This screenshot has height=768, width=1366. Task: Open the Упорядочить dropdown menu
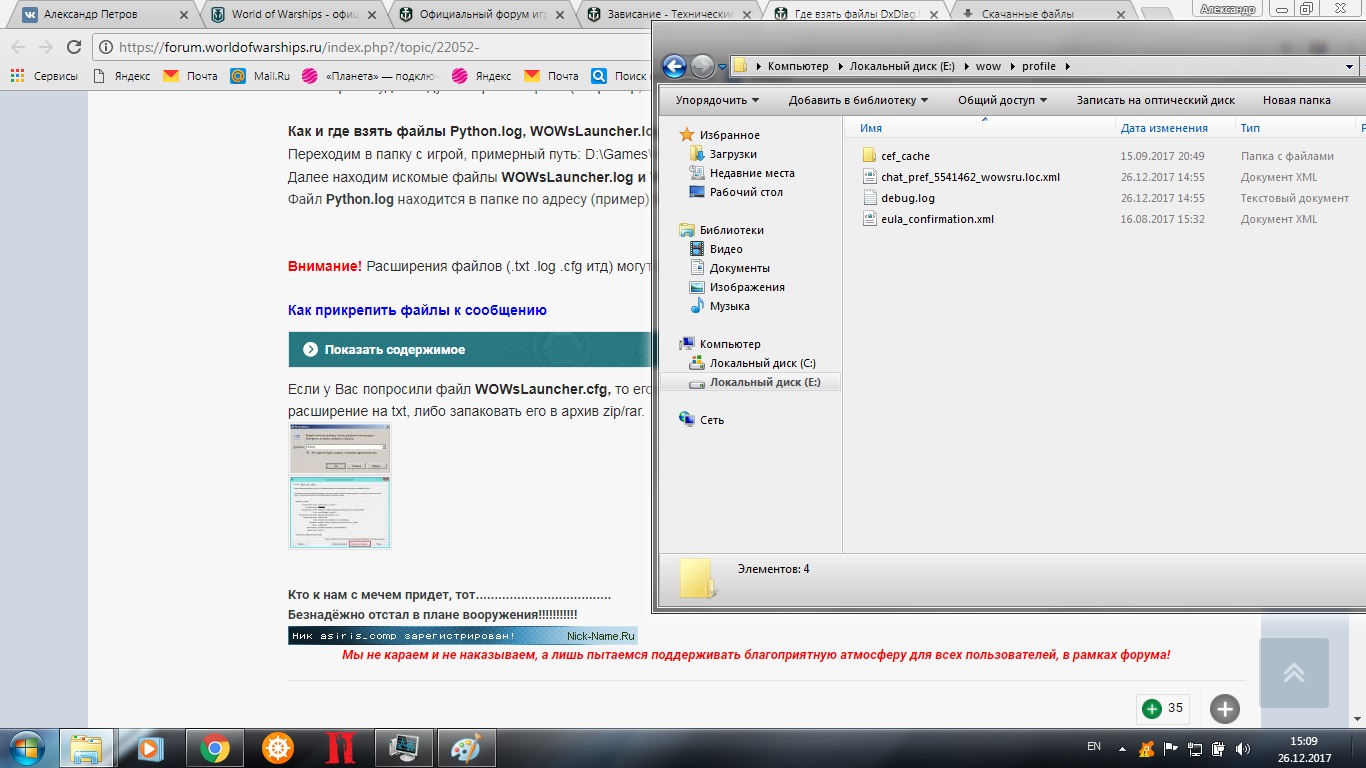coord(717,100)
